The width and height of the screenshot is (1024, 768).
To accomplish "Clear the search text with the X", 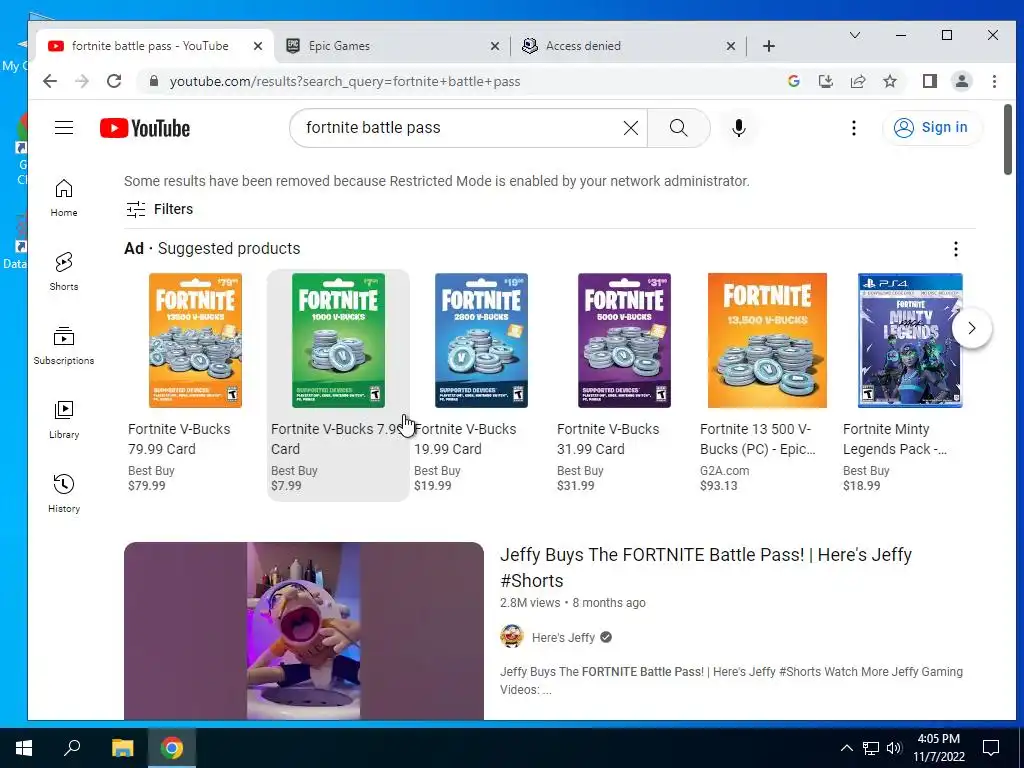I will [631, 128].
